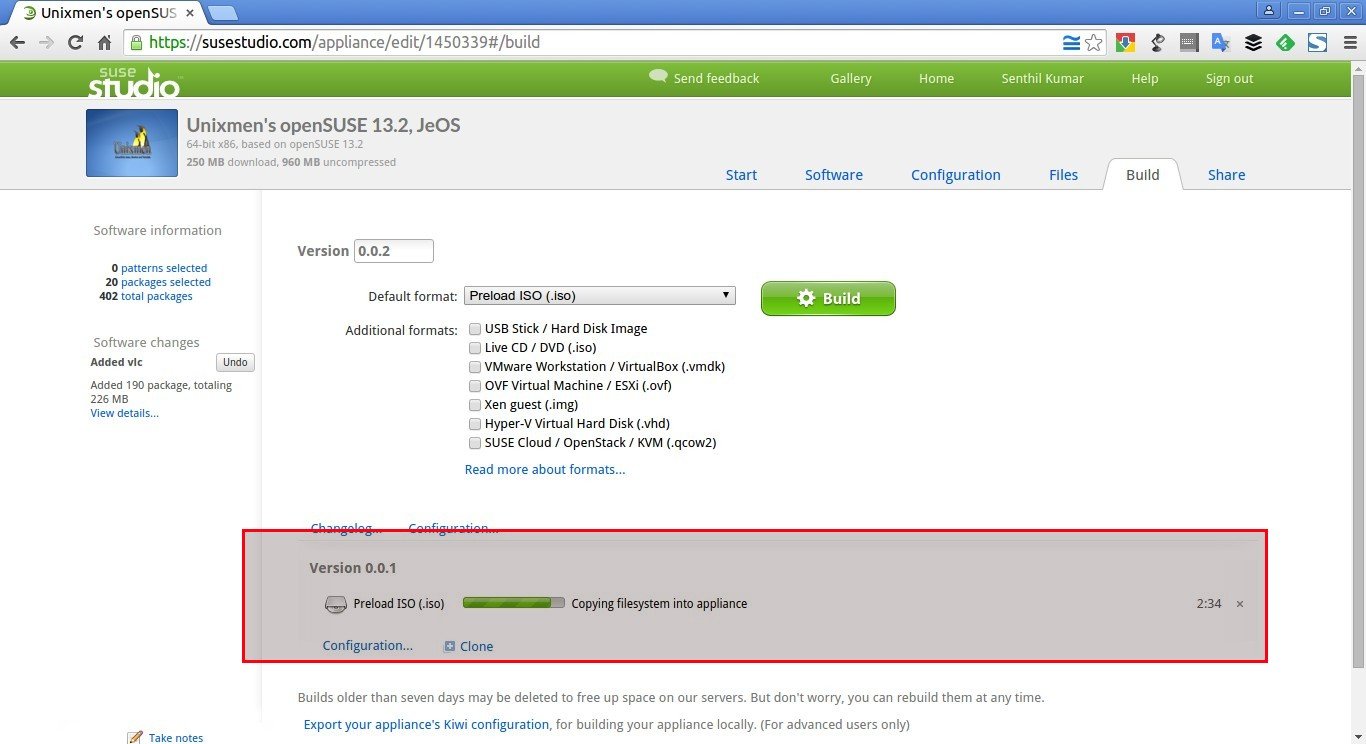Click the Gallery menu item
1366x744 pixels.
[851, 79]
